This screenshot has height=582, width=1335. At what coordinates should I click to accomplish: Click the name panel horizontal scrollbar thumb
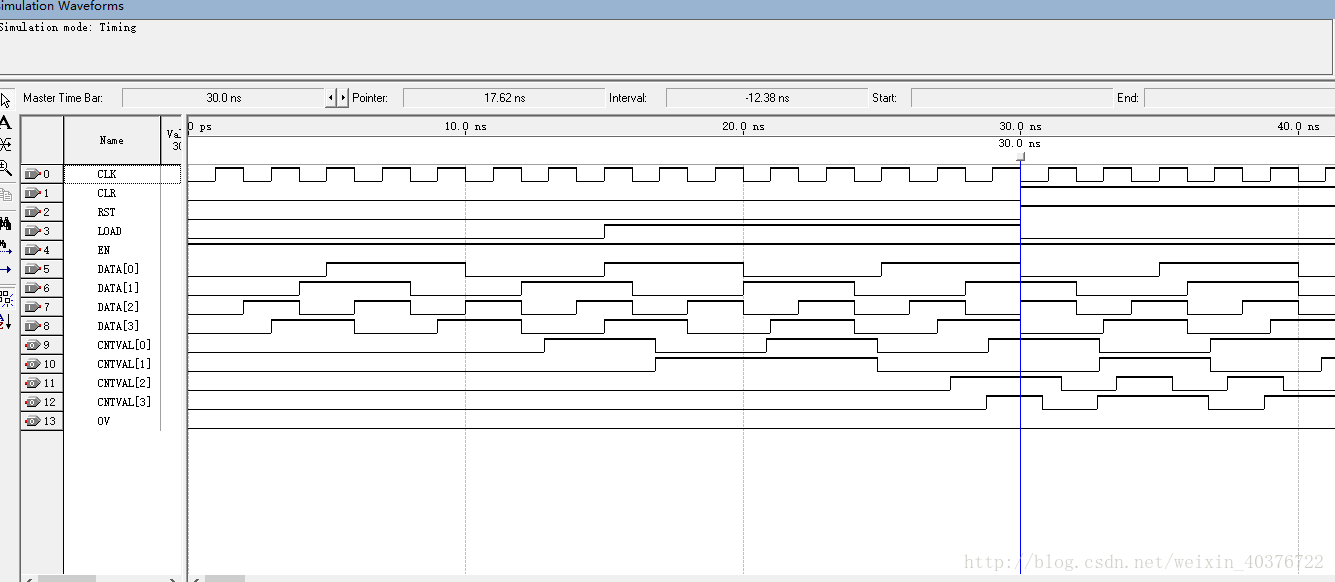[66, 578]
